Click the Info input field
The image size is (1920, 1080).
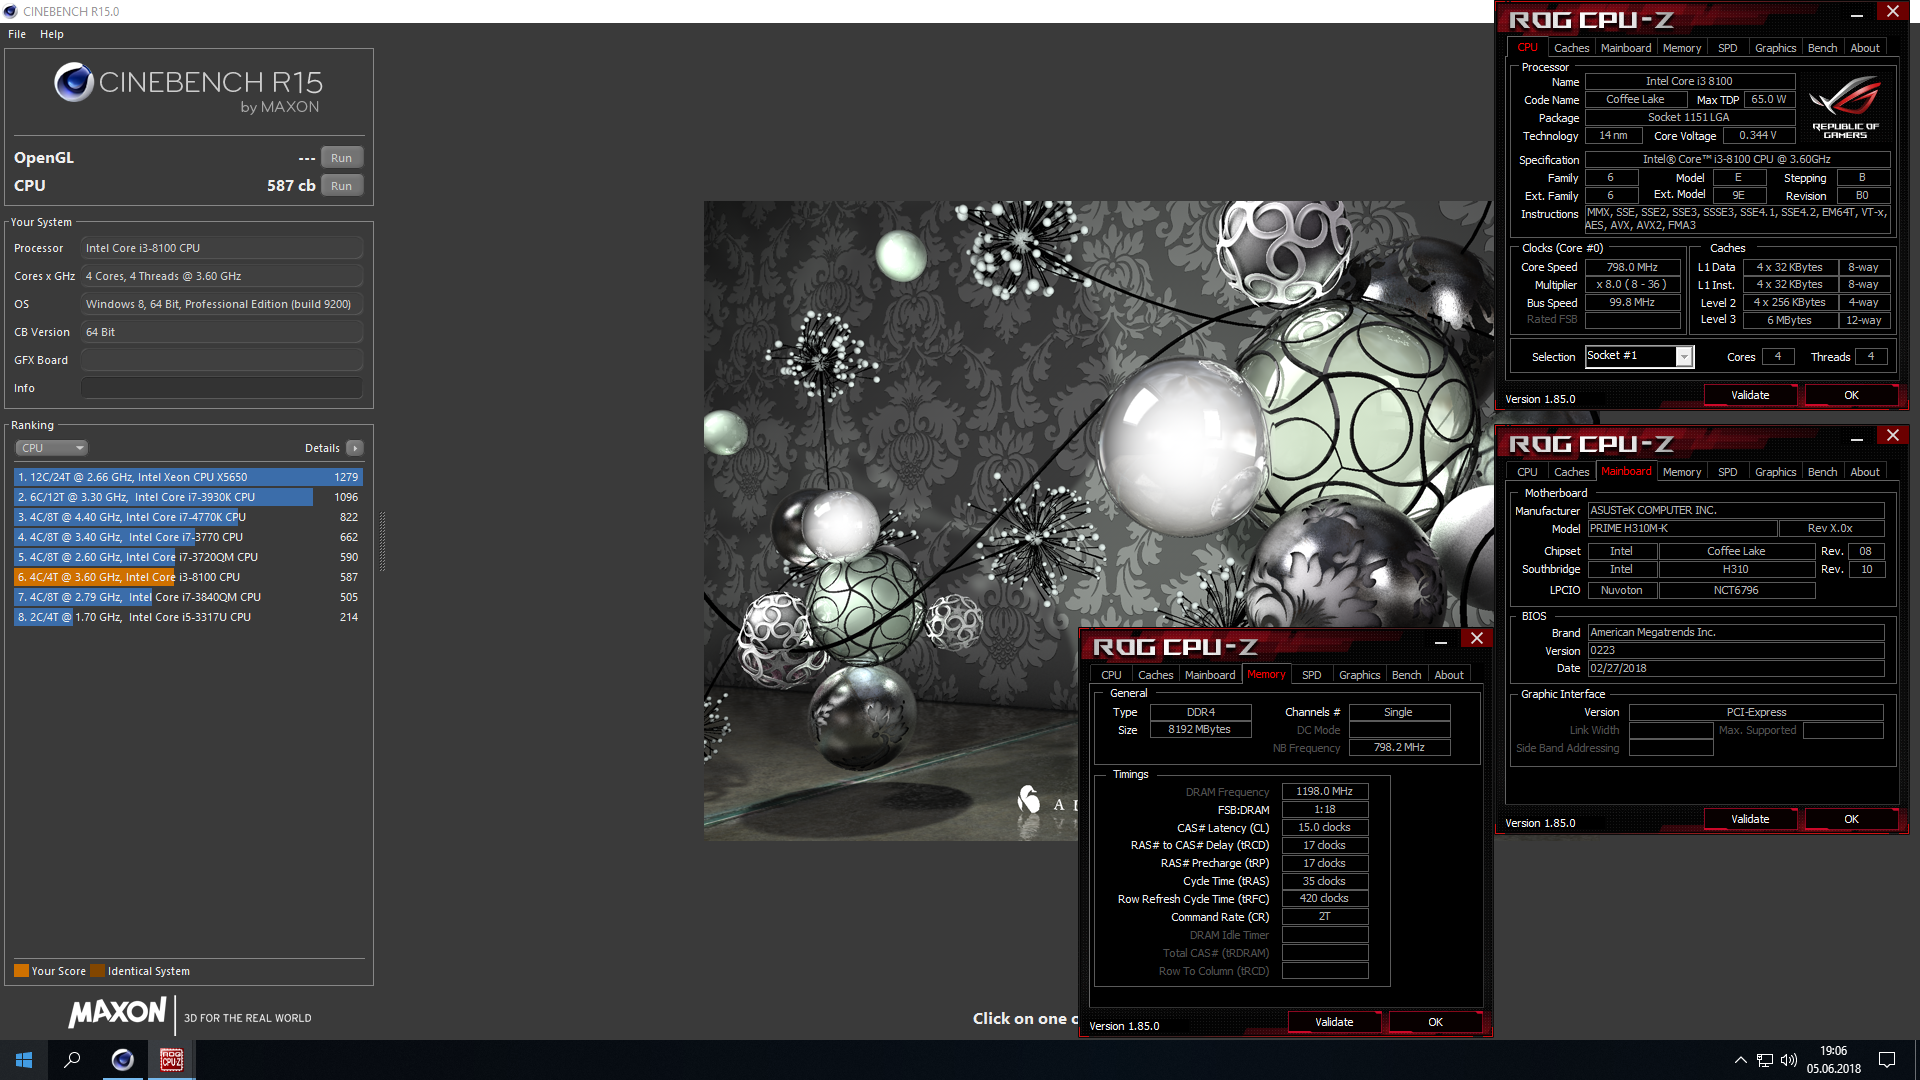[222, 388]
